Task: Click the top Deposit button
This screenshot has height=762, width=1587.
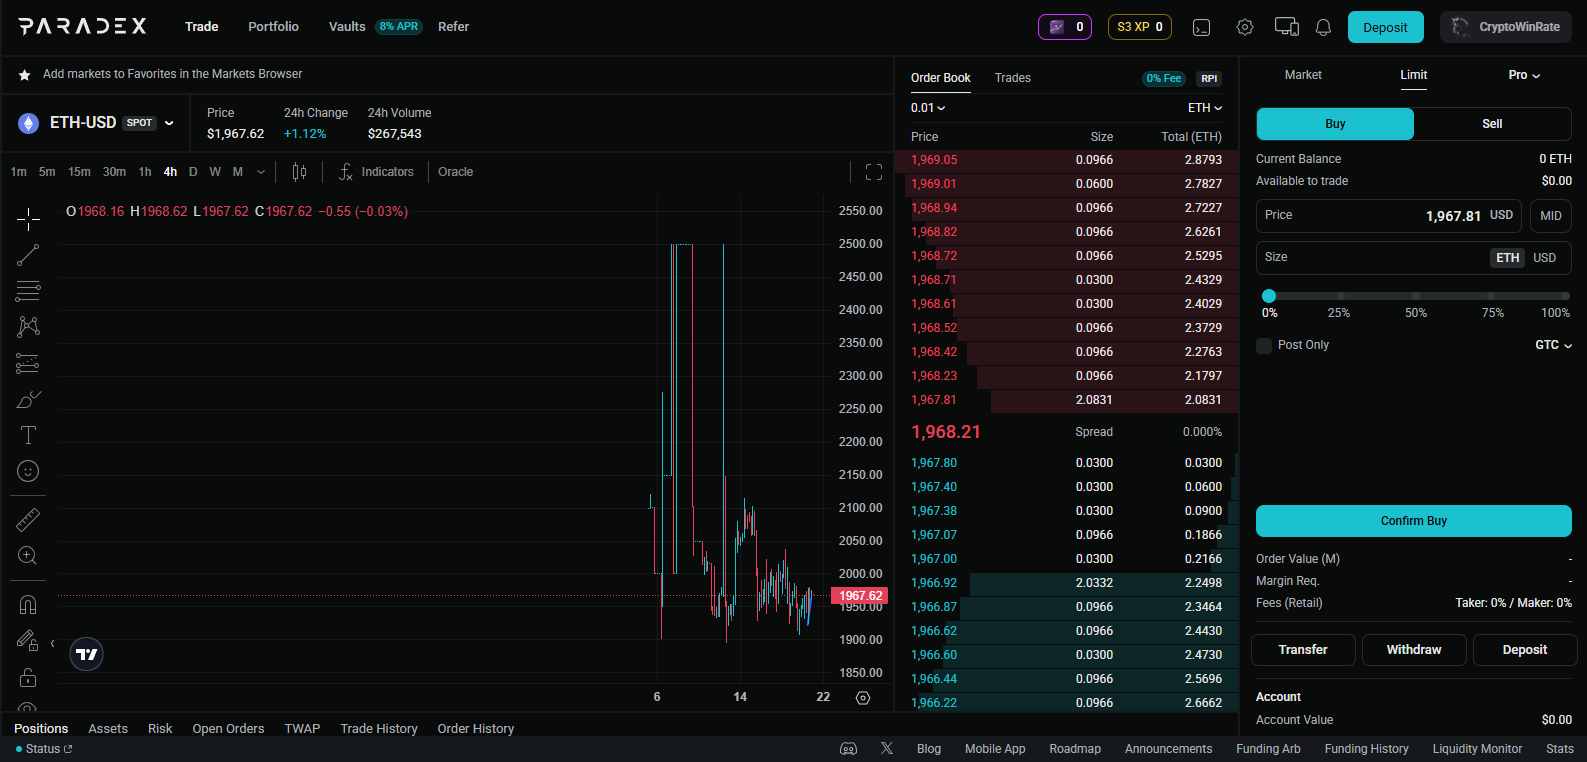Action: tap(1385, 27)
